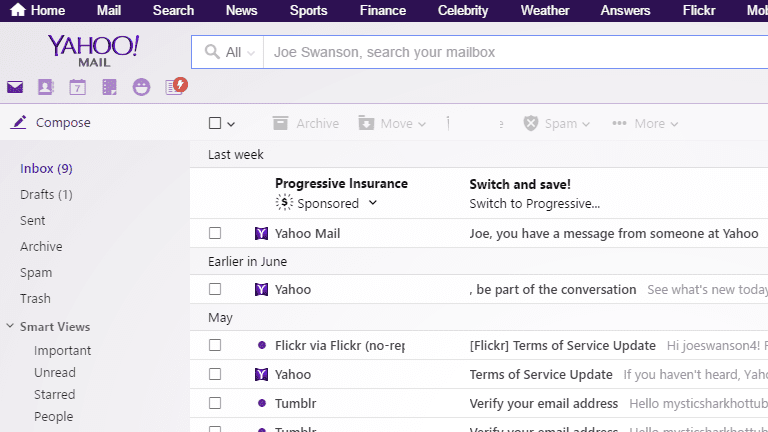Select the People smart view
Viewport: 768px width, 432px height.
[x=54, y=417]
